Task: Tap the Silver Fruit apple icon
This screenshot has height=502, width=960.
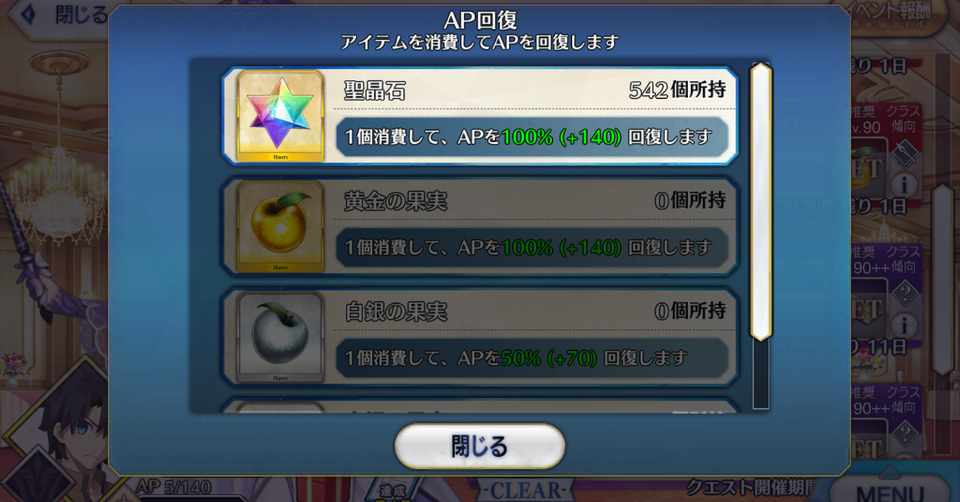Action: pos(280,337)
